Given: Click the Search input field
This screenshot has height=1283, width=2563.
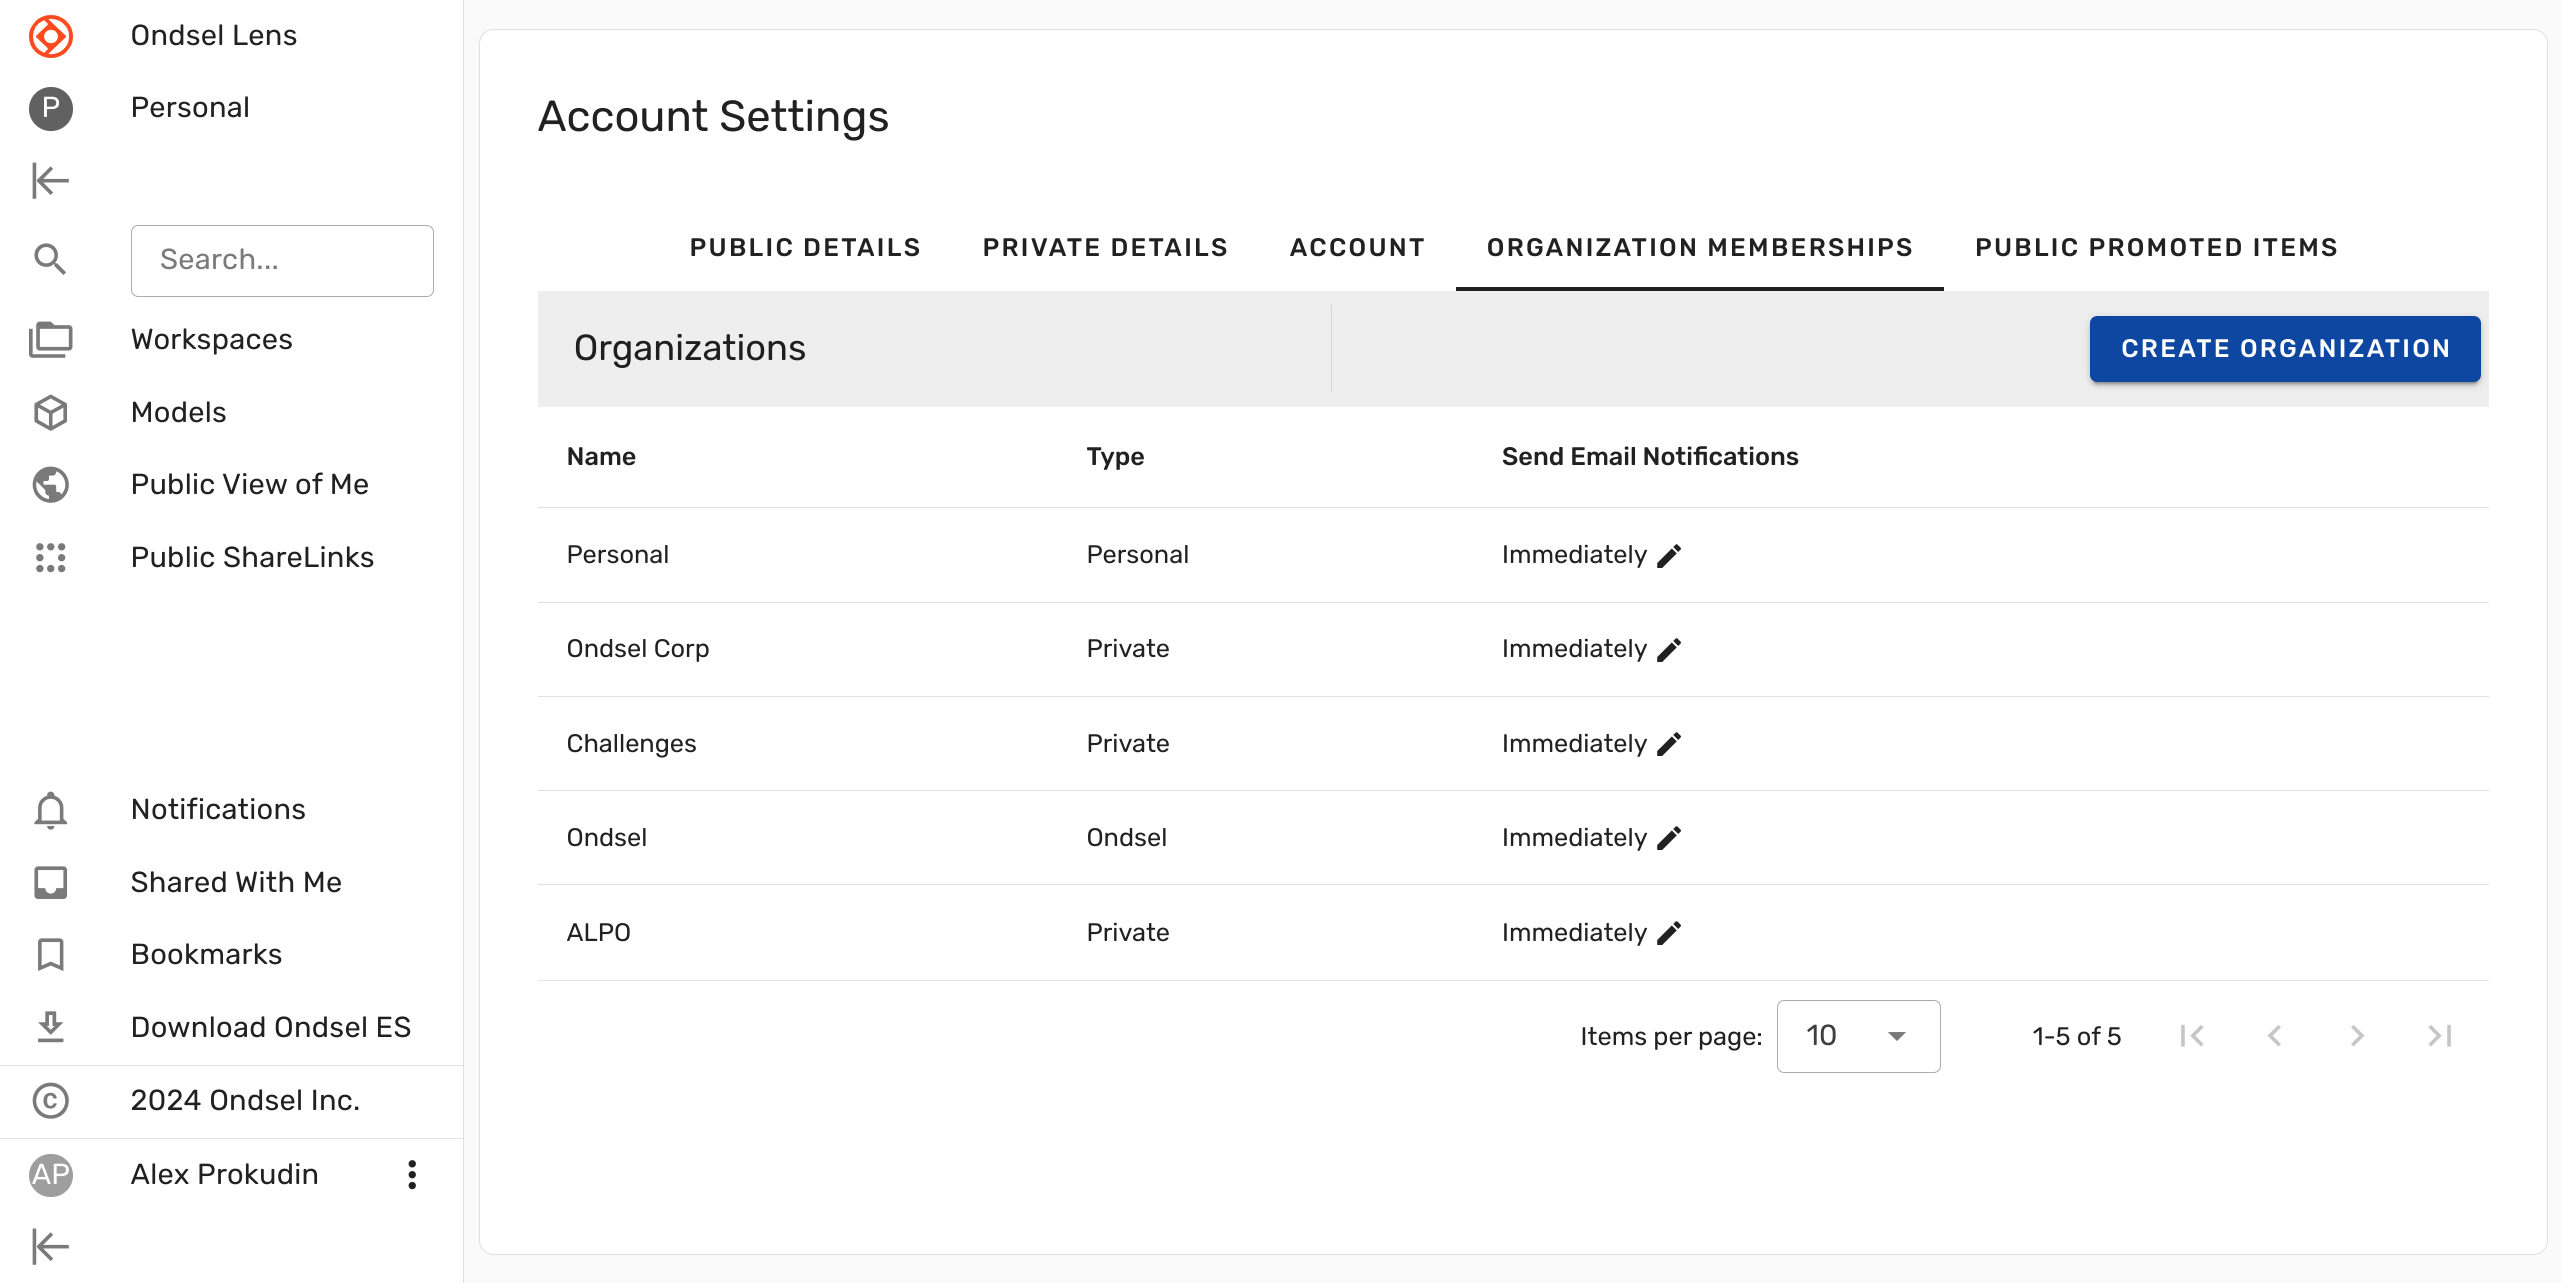Looking at the screenshot, I should [x=282, y=260].
